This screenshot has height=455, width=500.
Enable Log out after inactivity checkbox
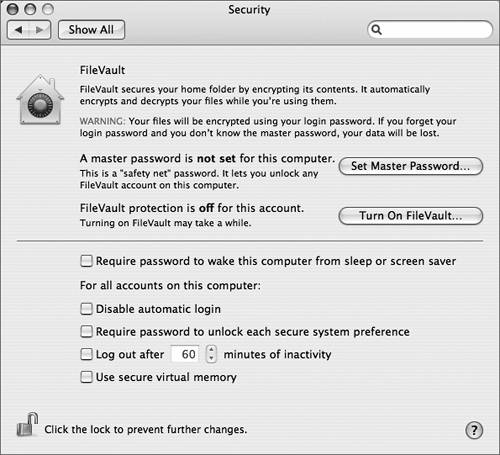(86, 354)
